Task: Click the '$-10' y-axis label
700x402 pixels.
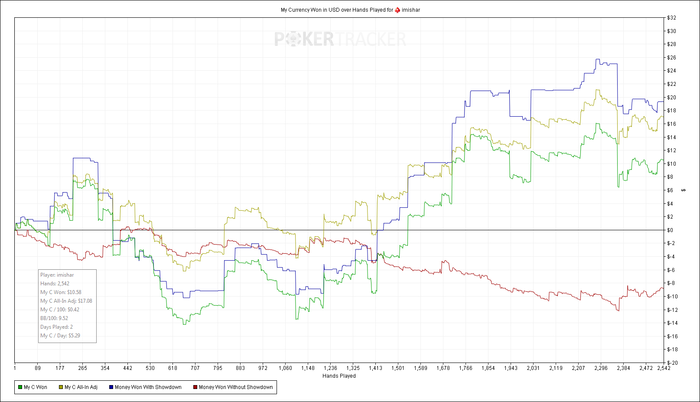Action: (x=672, y=296)
